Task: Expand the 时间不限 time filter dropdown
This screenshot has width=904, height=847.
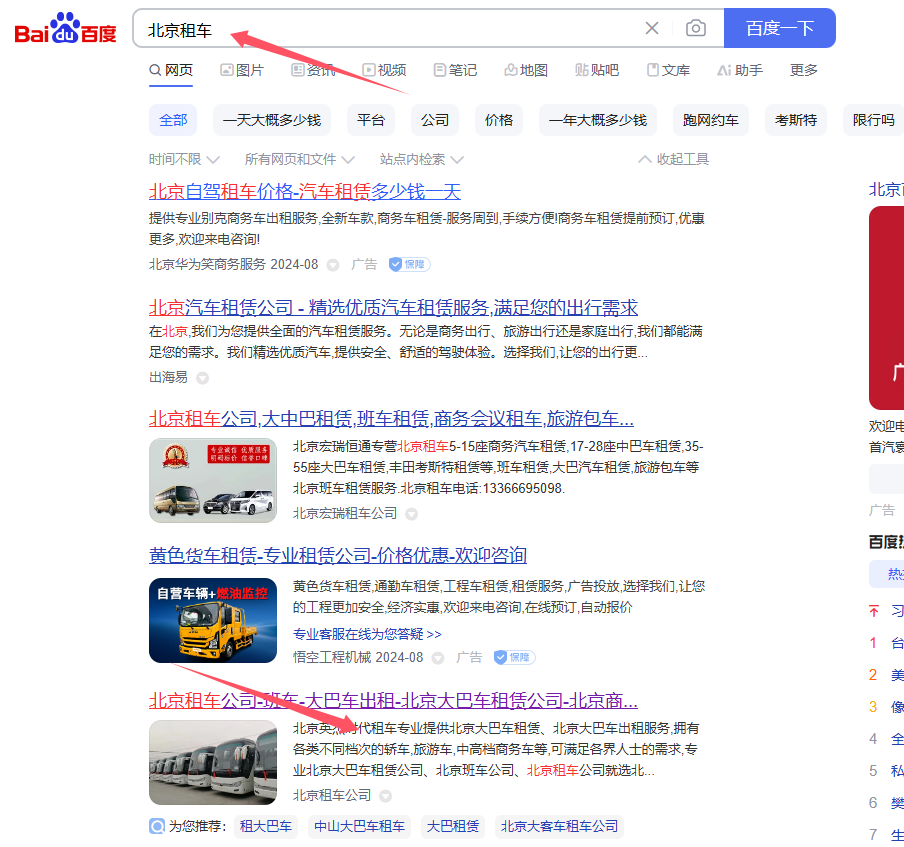Action: tap(184, 159)
